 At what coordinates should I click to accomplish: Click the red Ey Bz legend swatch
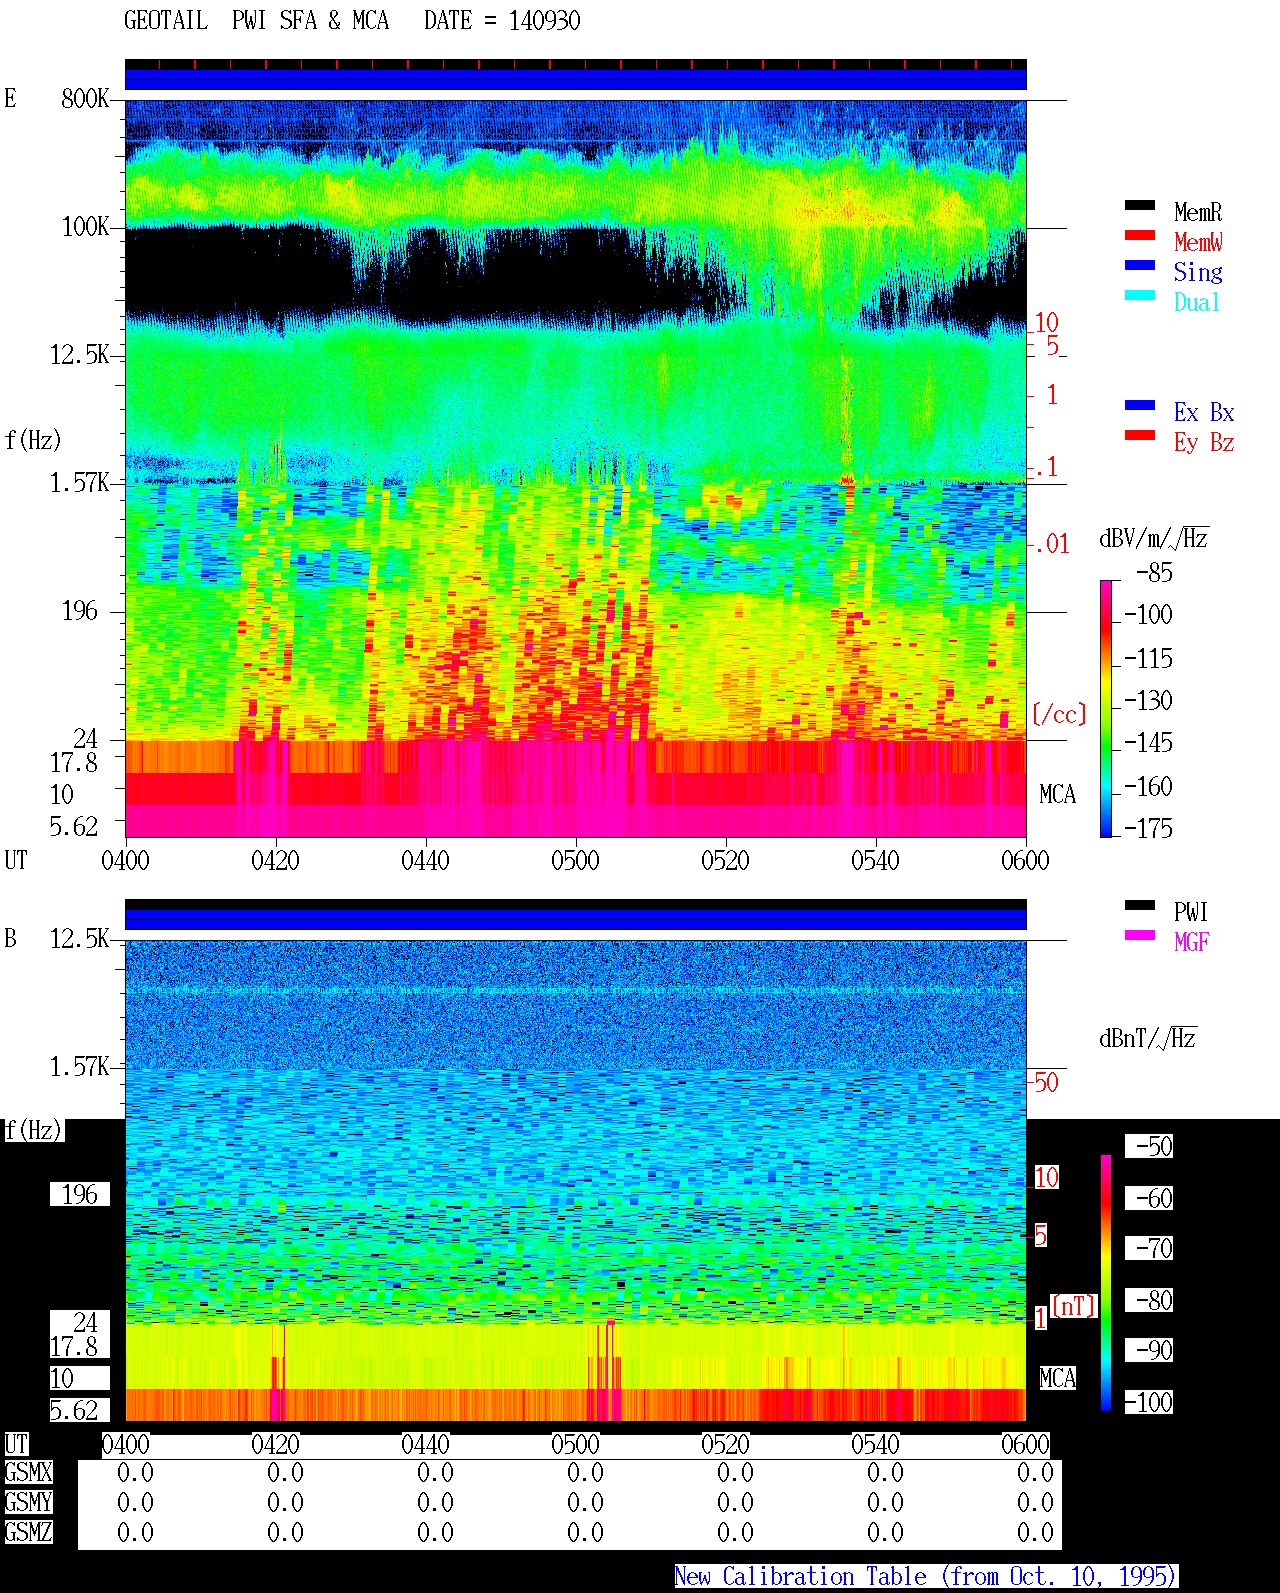[x=1140, y=436]
